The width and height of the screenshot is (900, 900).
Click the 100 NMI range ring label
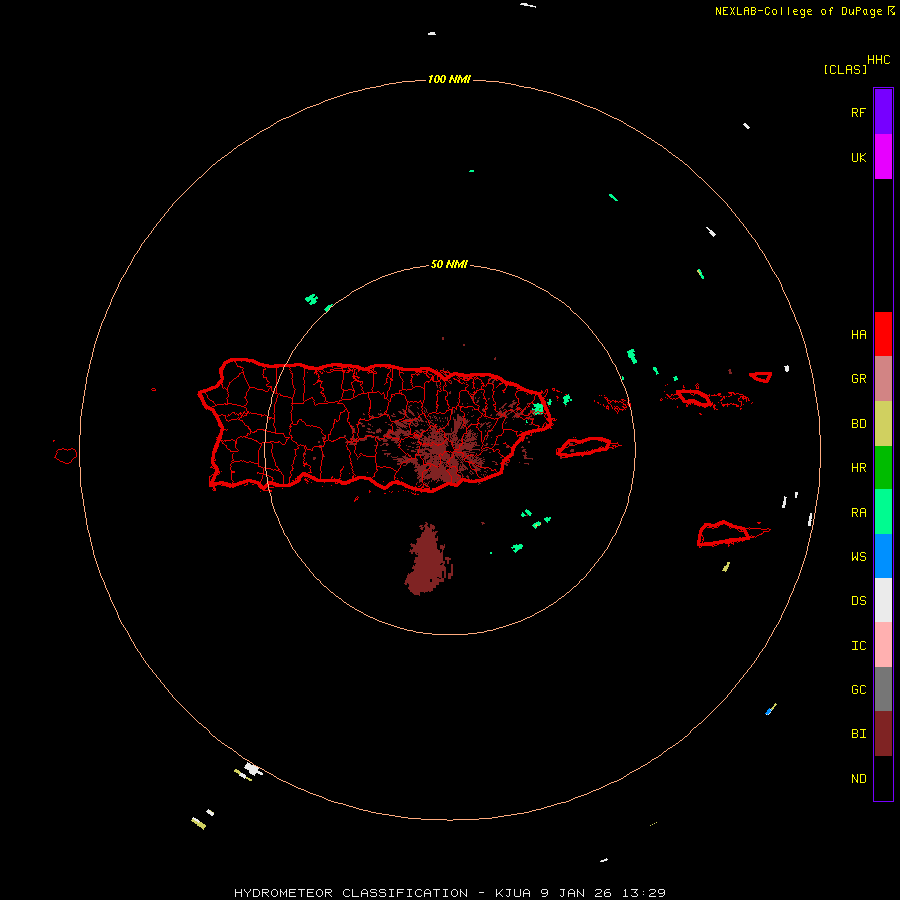(x=449, y=79)
